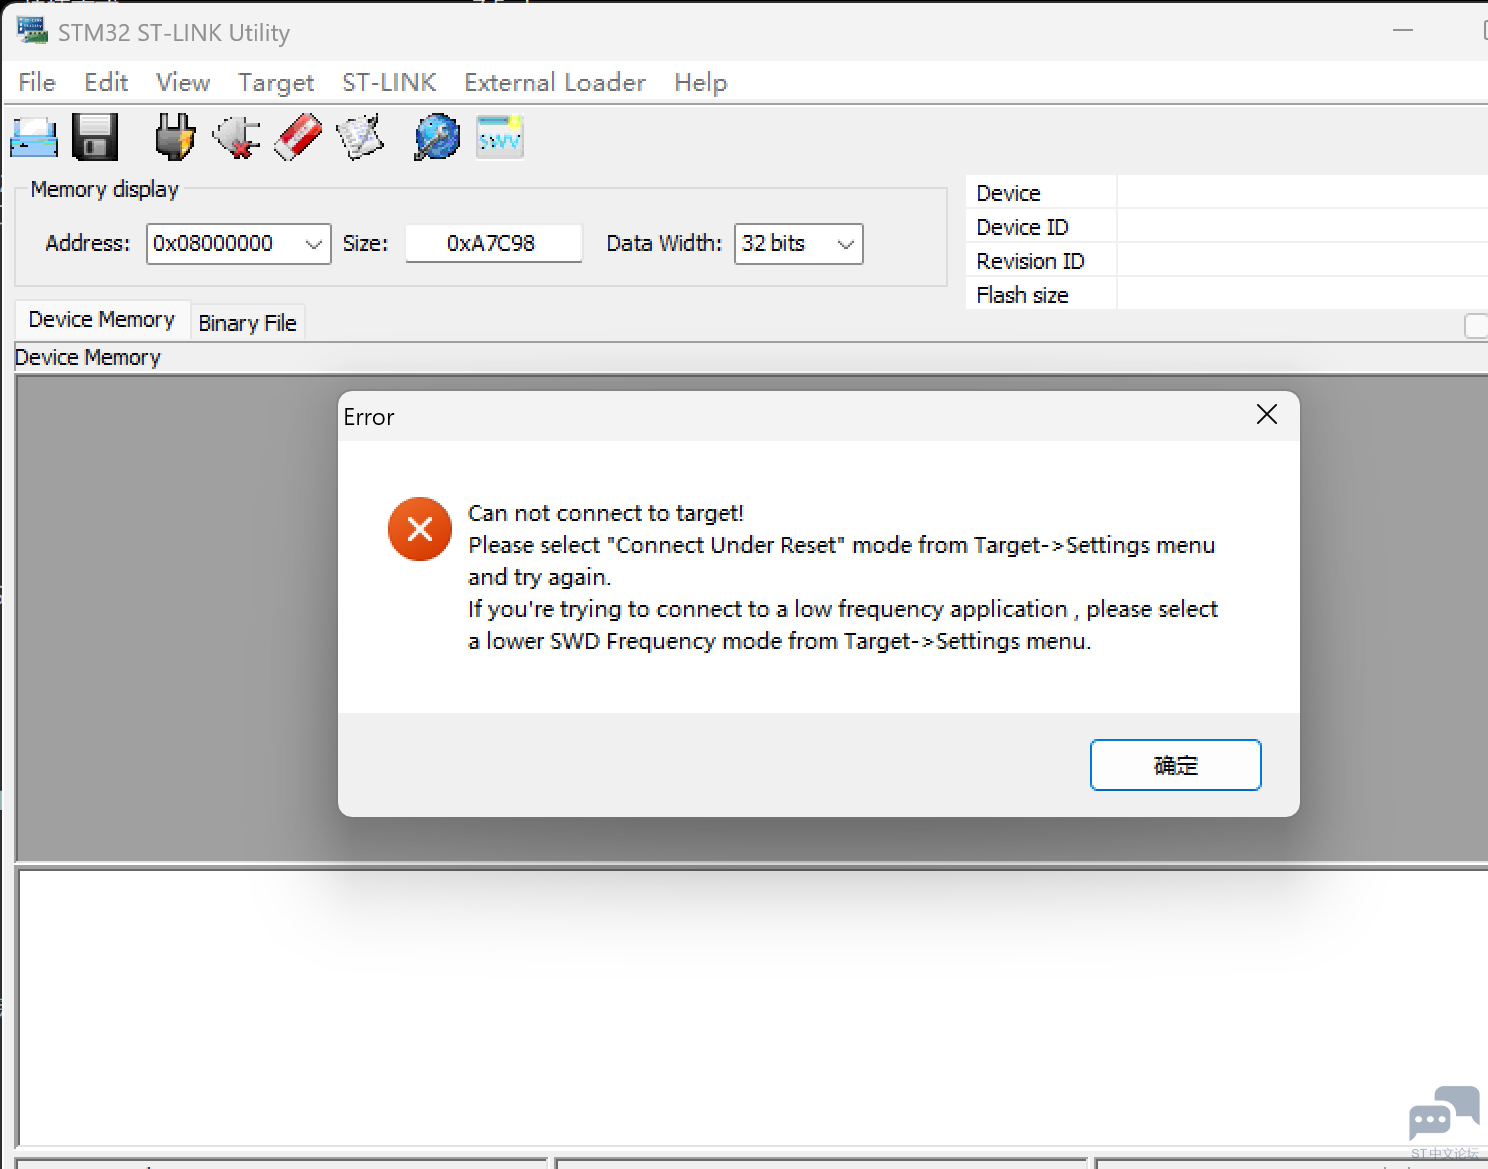Click the 确定 button in Error dialog
The height and width of the screenshot is (1169, 1488).
1175,765
